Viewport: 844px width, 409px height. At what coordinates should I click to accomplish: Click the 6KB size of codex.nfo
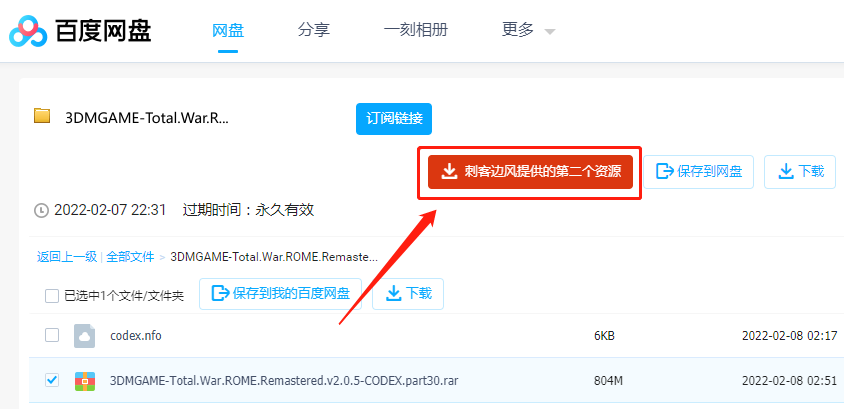click(x=604, y=336)
